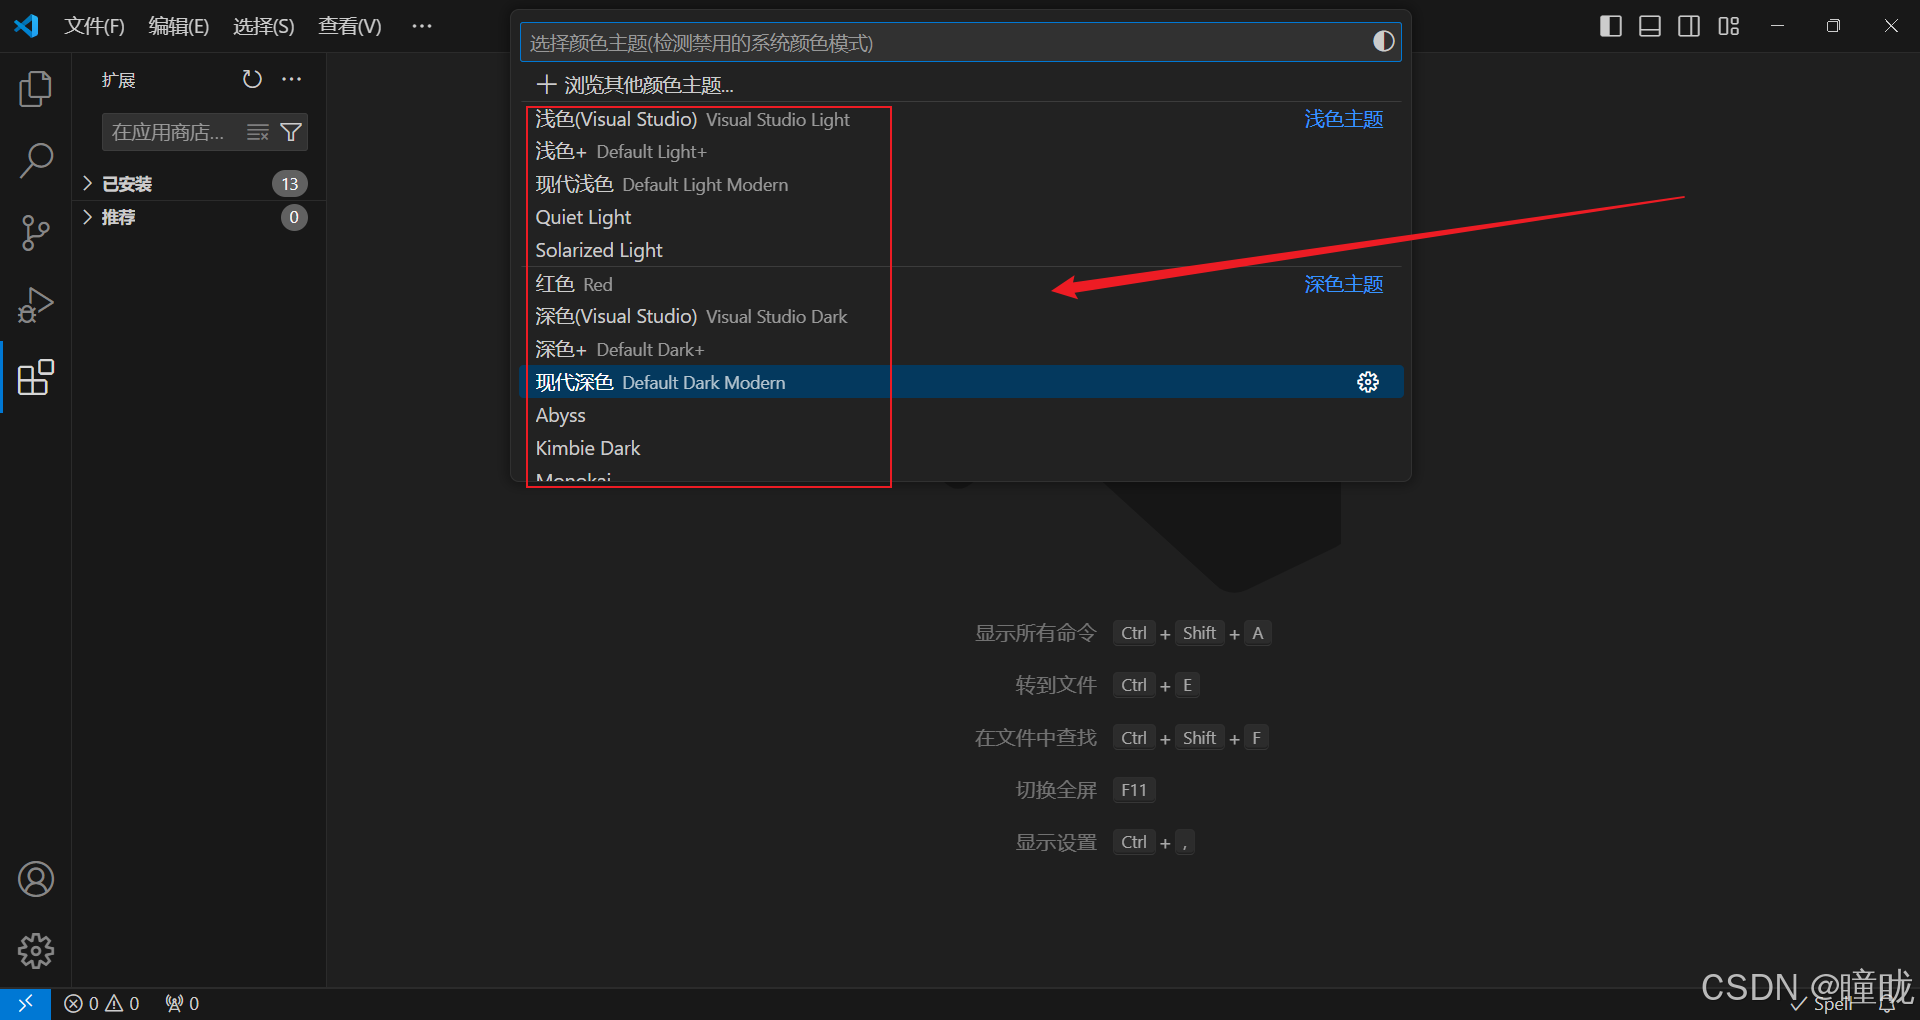Toggle primary side bar layout icon

coord(1610,26)
